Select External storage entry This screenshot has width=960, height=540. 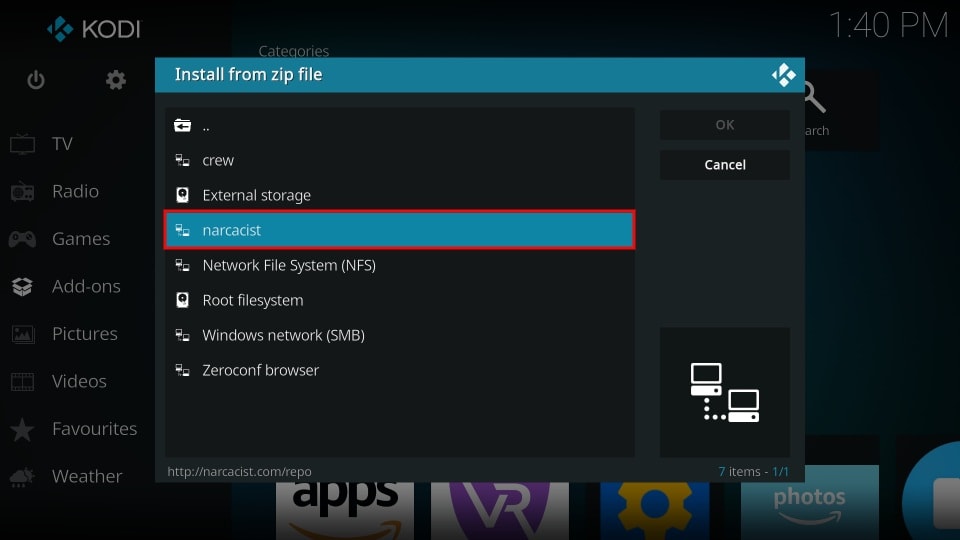click(399, 195)
